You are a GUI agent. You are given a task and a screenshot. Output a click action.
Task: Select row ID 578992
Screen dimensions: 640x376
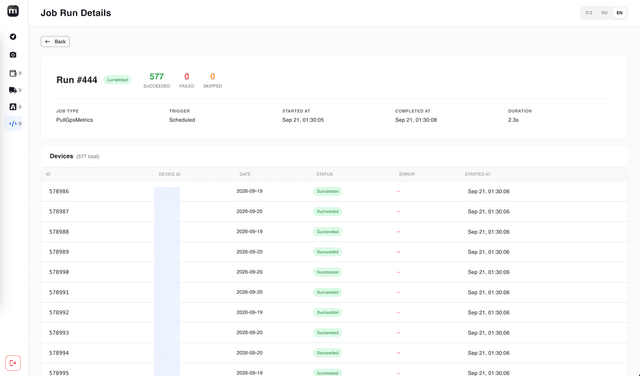point(59,313)
